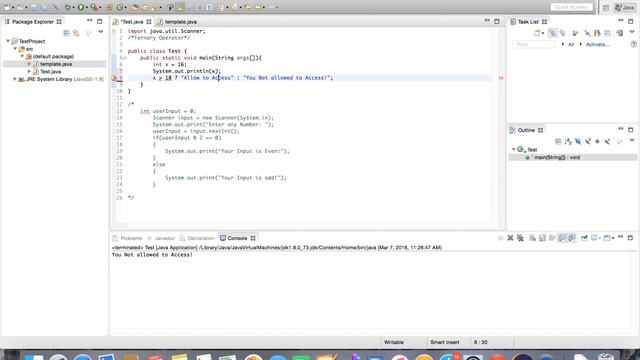Toggle Hide Non-Public Members green dot
Image resolution: width=640 pixels, height=360 pixels.
(x=597, y=141)
